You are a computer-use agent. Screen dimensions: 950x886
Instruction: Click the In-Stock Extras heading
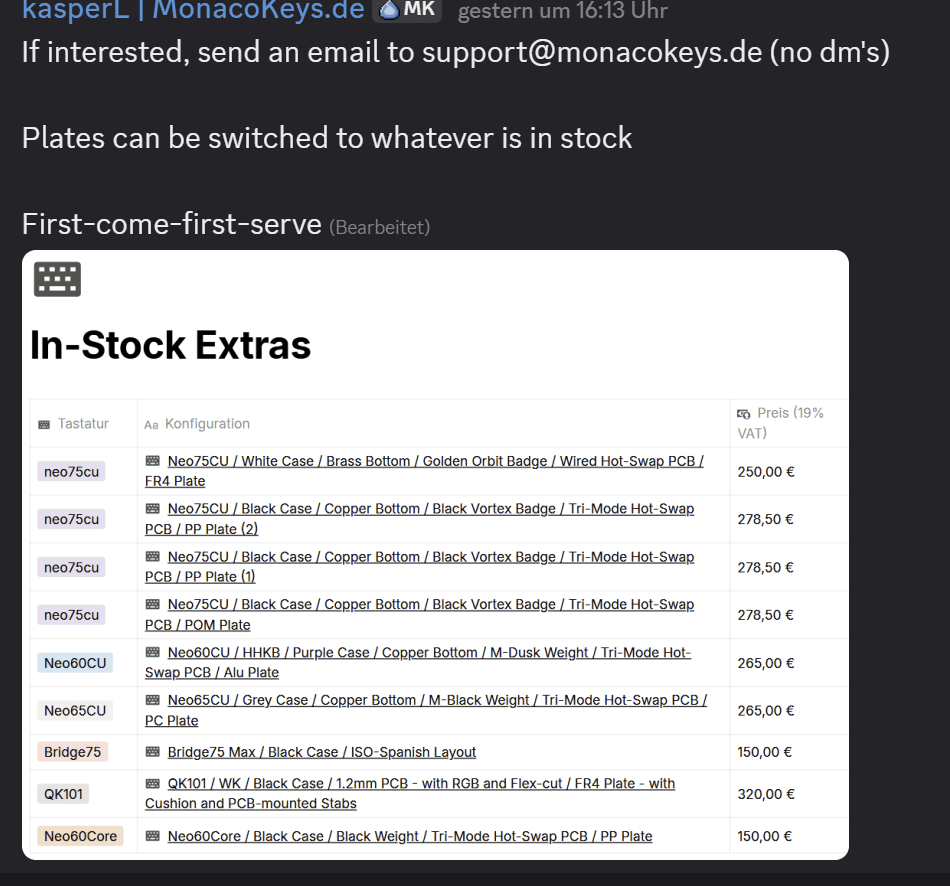(170, 345)
